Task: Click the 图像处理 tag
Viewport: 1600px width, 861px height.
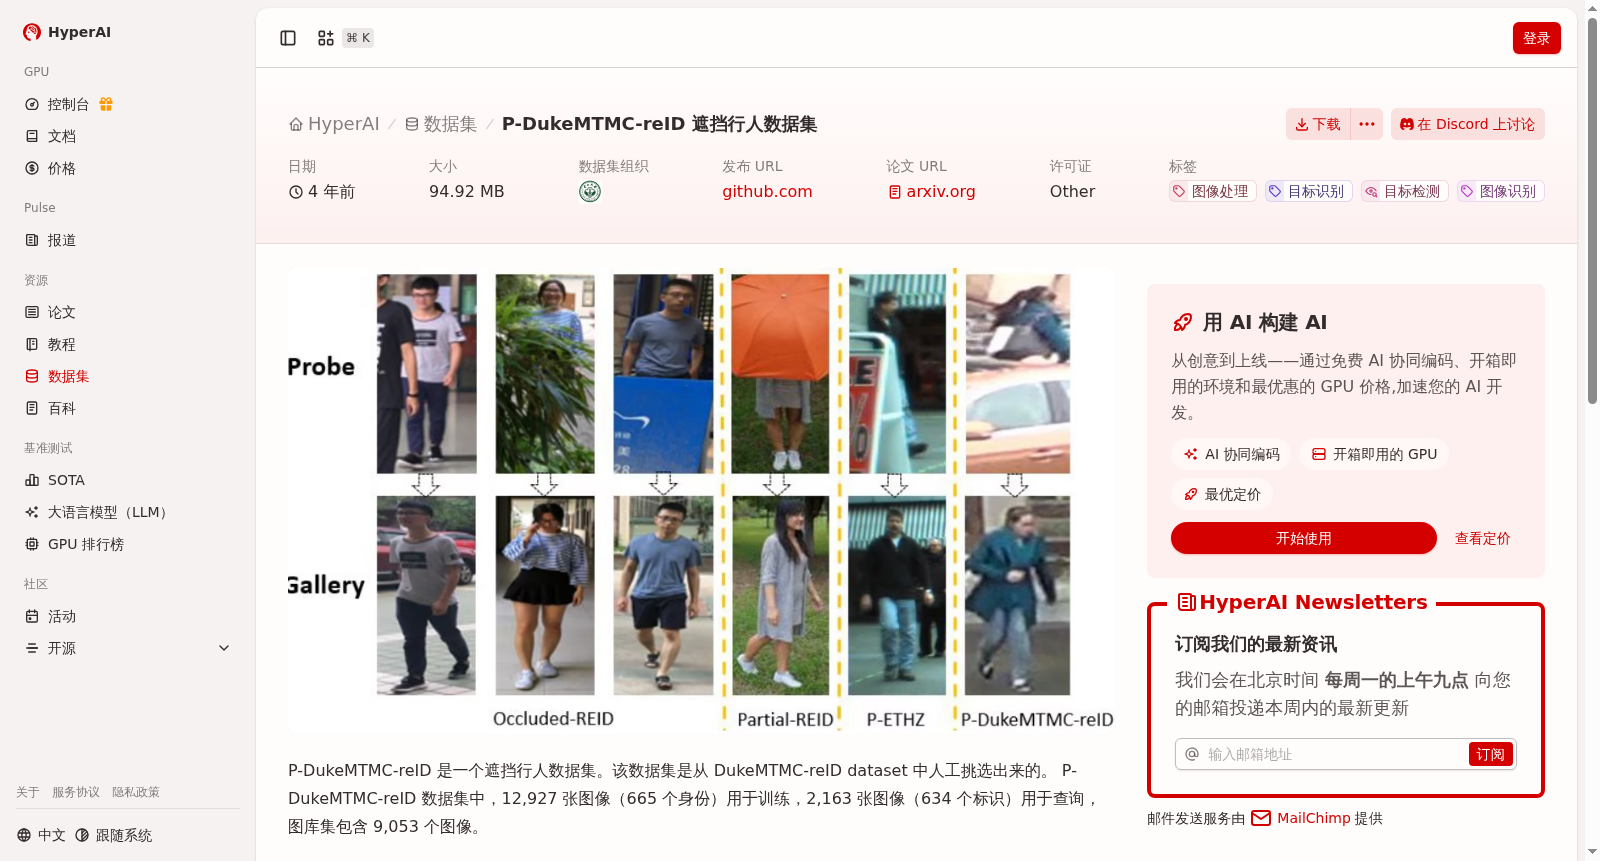Action: click(1211, 191)
